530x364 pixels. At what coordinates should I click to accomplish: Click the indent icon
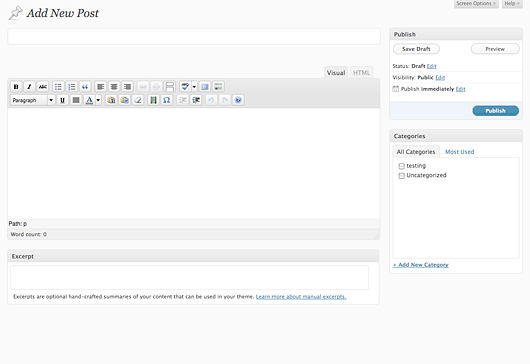196,100
